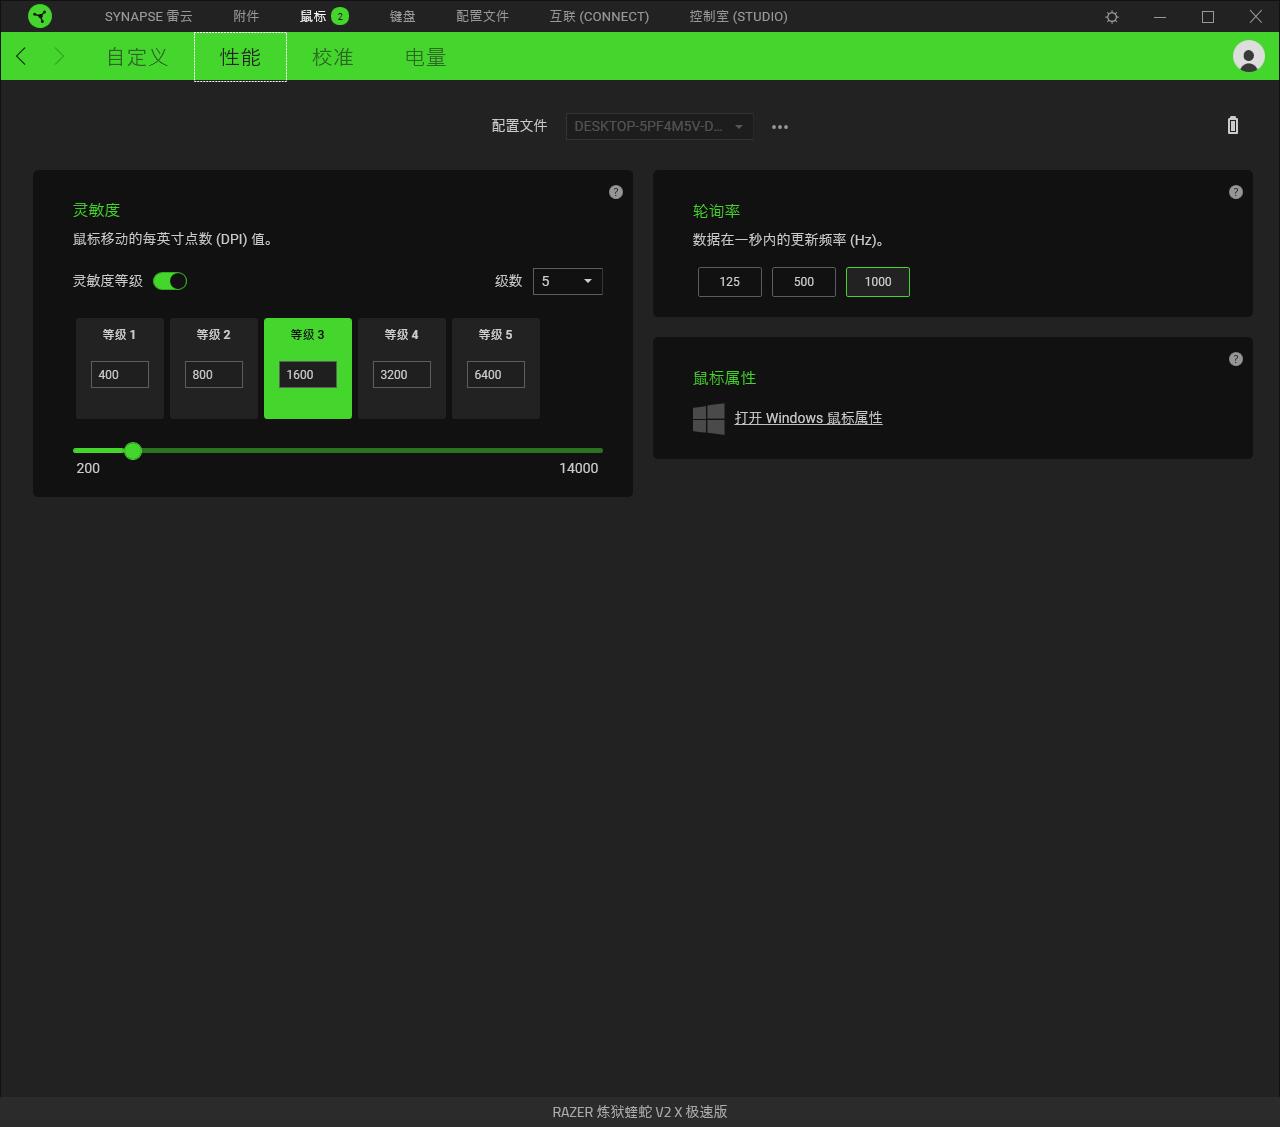Open the SYNAPSE 雷云 tab
This screenshot has height=1127, width=1280.
149,17
